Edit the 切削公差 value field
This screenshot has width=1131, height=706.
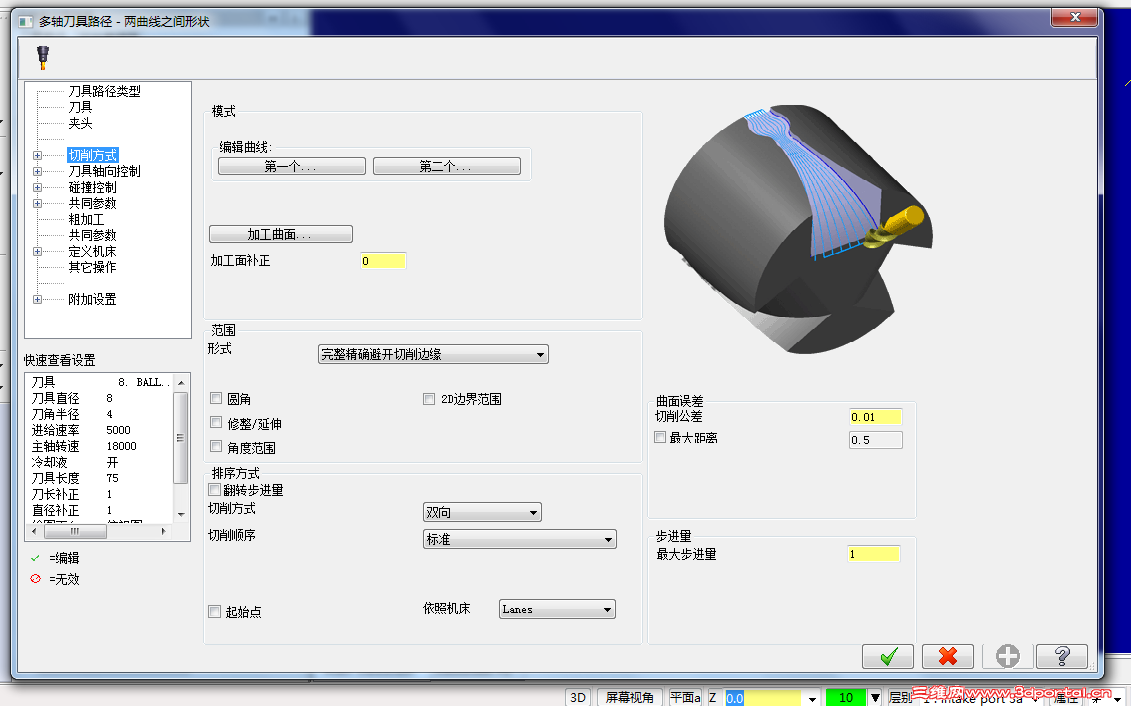(875, 415)
